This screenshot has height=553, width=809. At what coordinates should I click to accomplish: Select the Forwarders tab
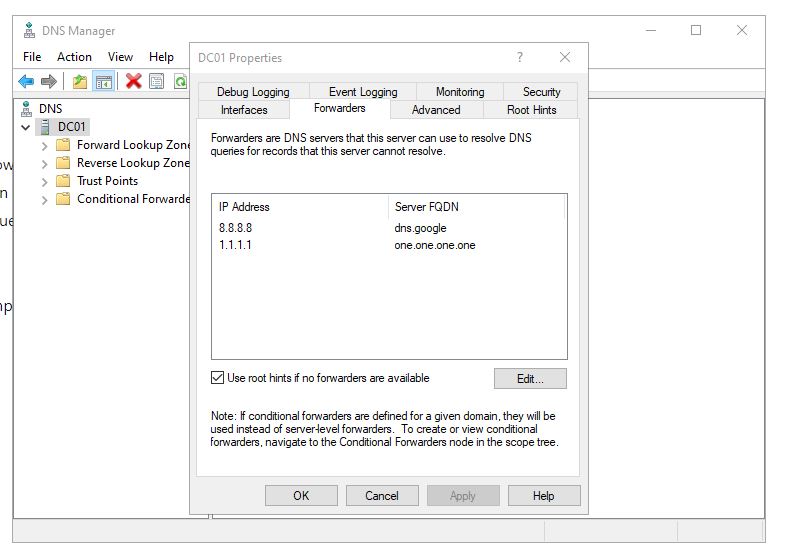339,108
